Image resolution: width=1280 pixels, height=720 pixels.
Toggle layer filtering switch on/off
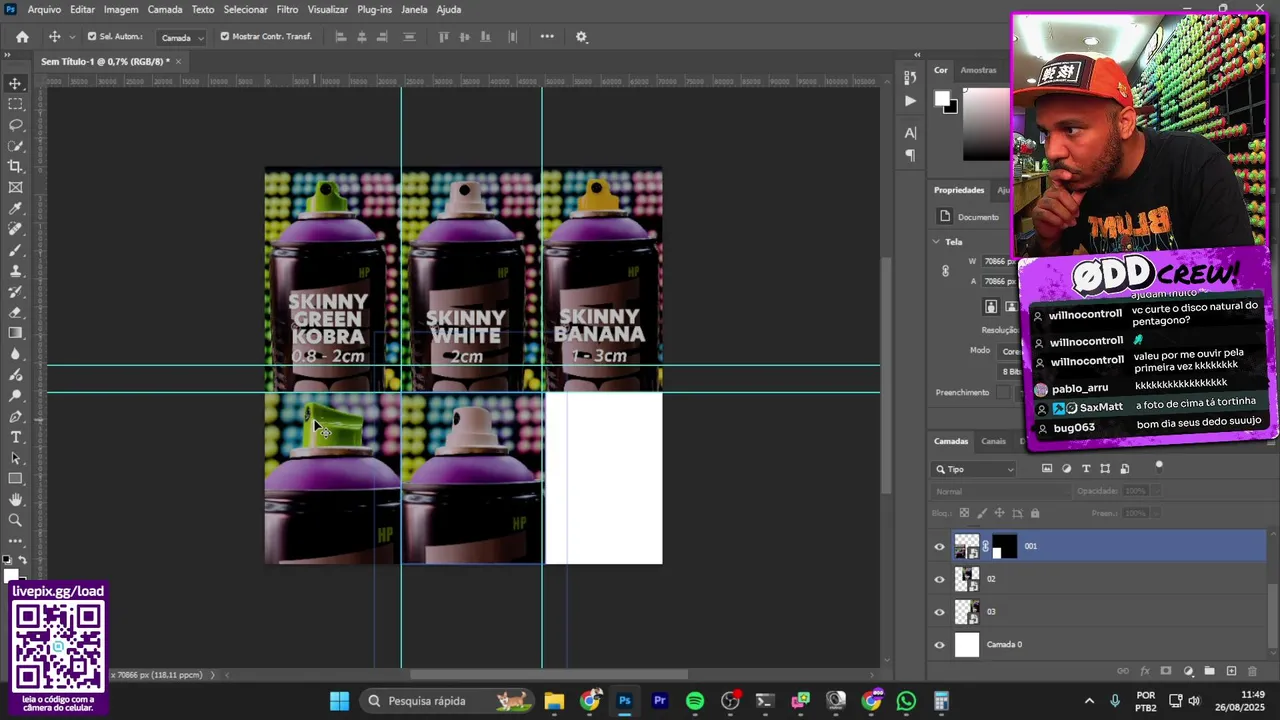coord(1159,465)
